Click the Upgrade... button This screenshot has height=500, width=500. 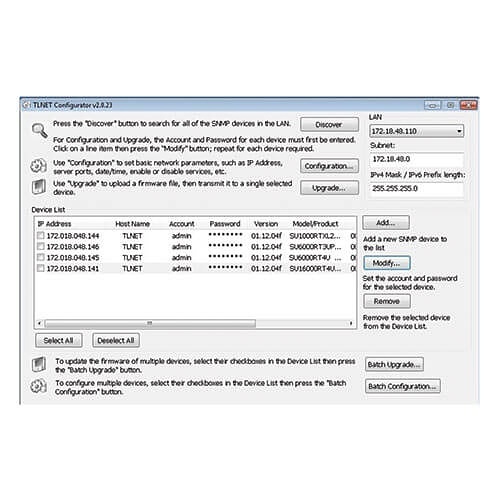coord(329,188)
